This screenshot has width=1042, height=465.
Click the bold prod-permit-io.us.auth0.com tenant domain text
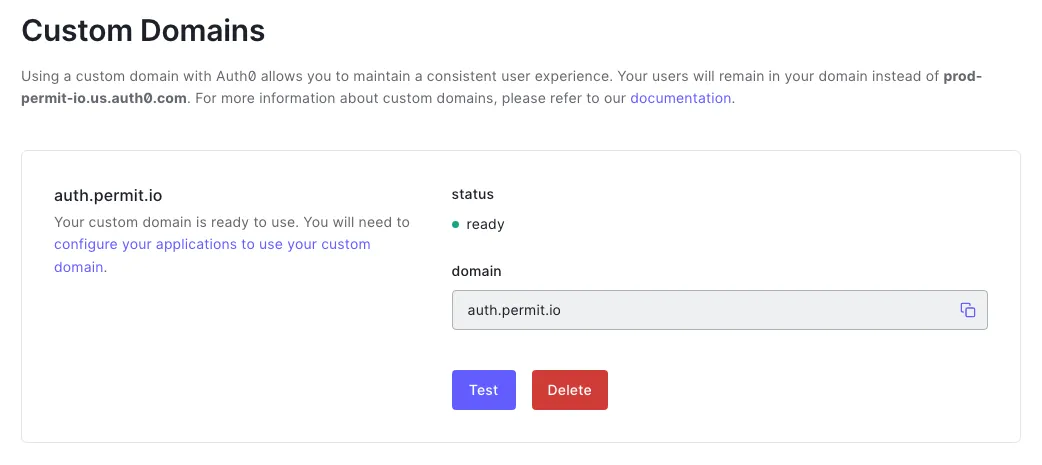point(502,87)
